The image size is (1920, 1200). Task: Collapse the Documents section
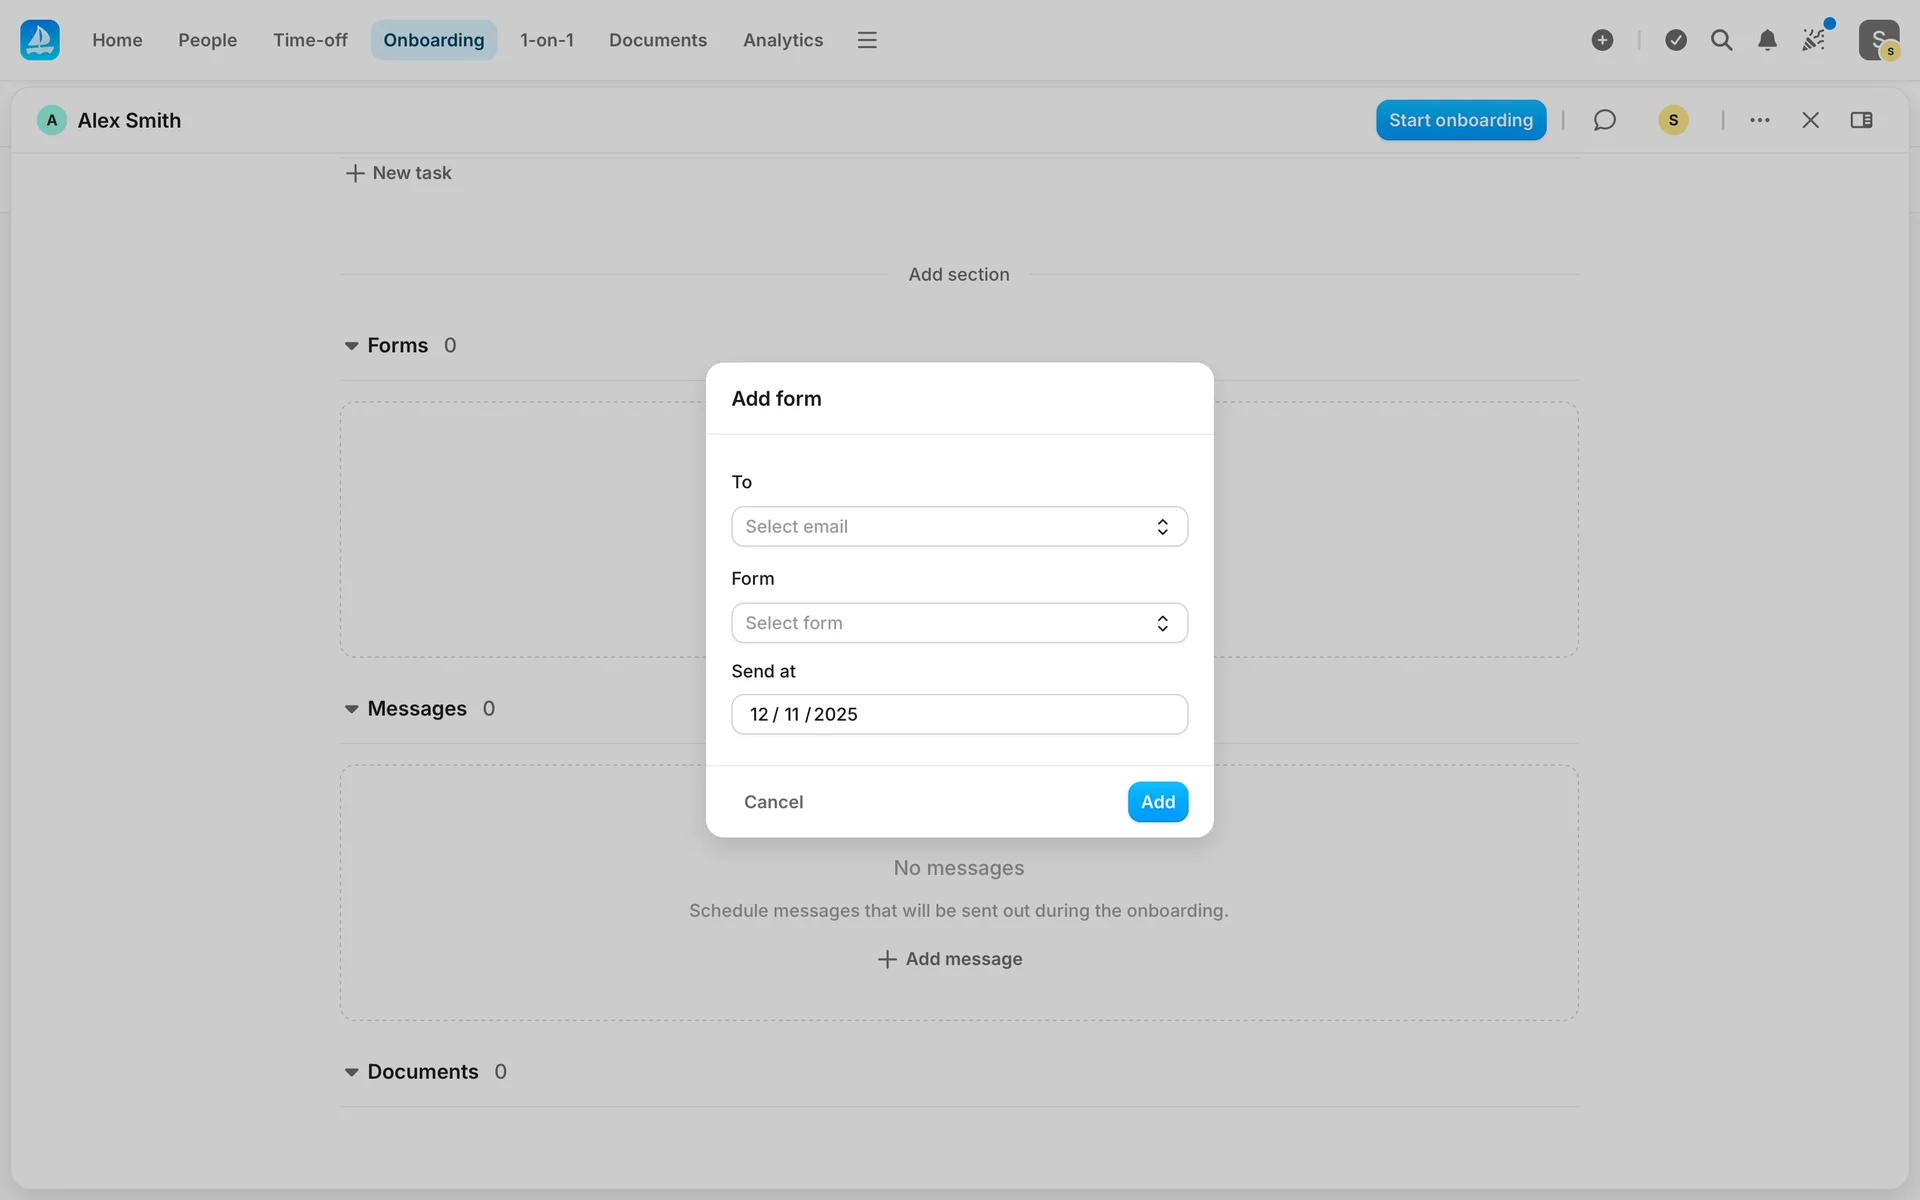[351, 1072]
